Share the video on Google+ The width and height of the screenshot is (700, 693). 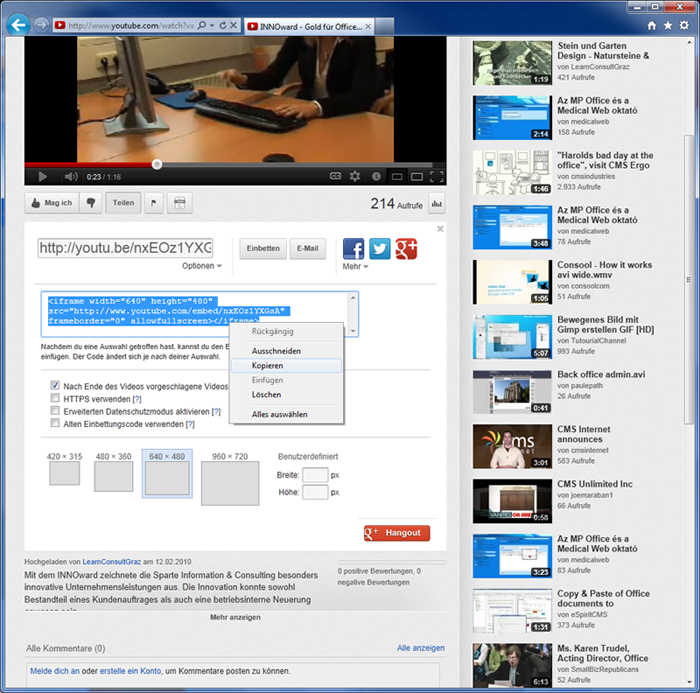click(x=406, y=249)
